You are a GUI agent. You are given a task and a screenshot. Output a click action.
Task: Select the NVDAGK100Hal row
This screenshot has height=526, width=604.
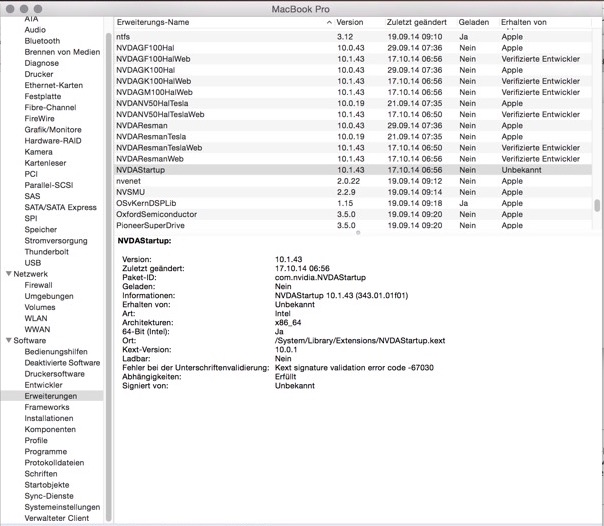pos(353,70)
